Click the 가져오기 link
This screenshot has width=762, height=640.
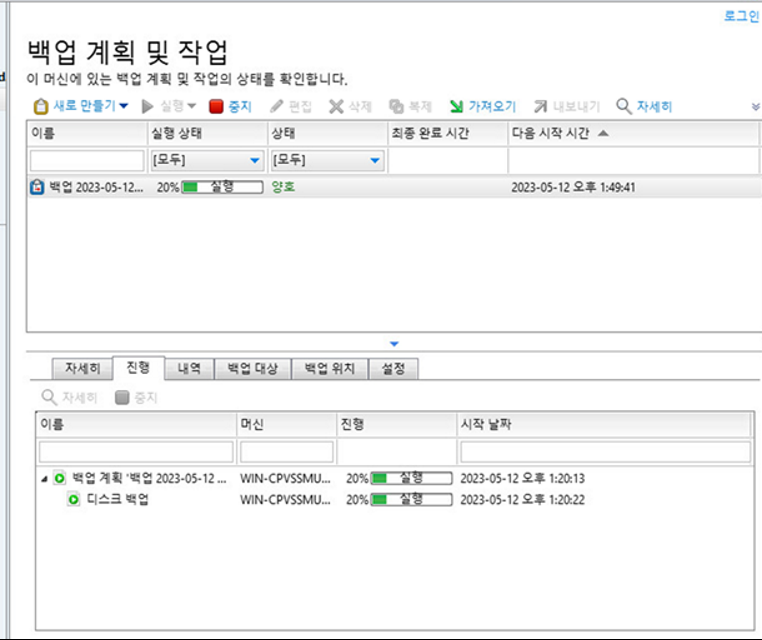[x=492, y=106]
